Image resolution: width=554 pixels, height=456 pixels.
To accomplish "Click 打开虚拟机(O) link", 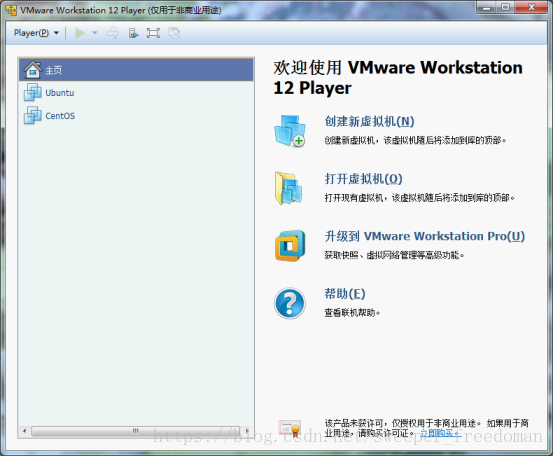I will 363,179.
